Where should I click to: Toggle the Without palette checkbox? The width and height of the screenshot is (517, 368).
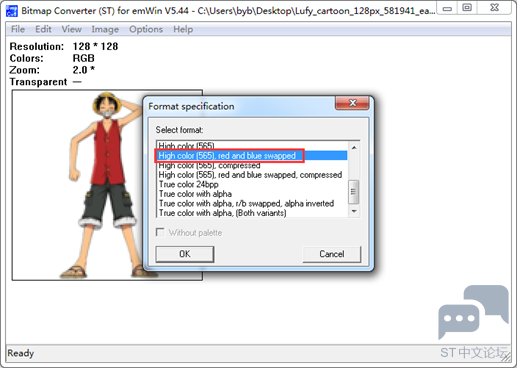point(160,232)
